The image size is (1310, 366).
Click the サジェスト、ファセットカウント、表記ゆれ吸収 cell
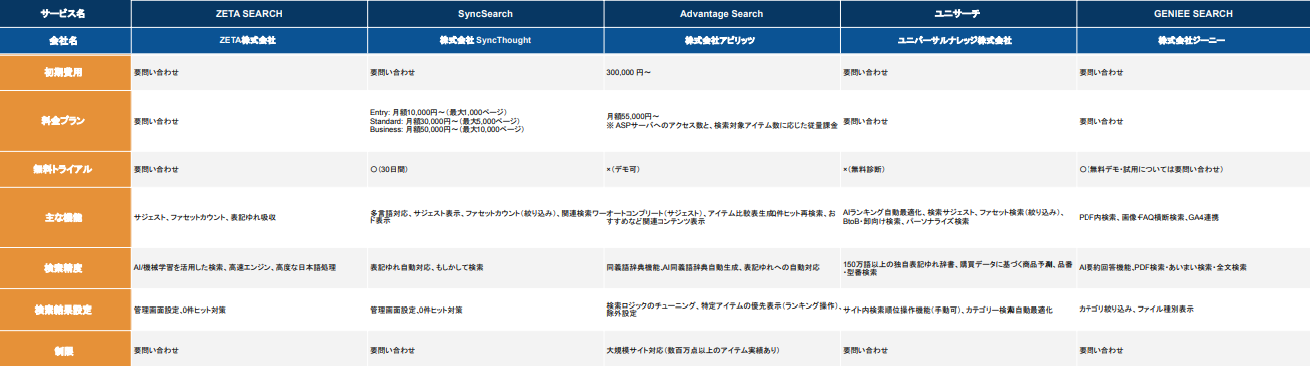pos(249,217)
